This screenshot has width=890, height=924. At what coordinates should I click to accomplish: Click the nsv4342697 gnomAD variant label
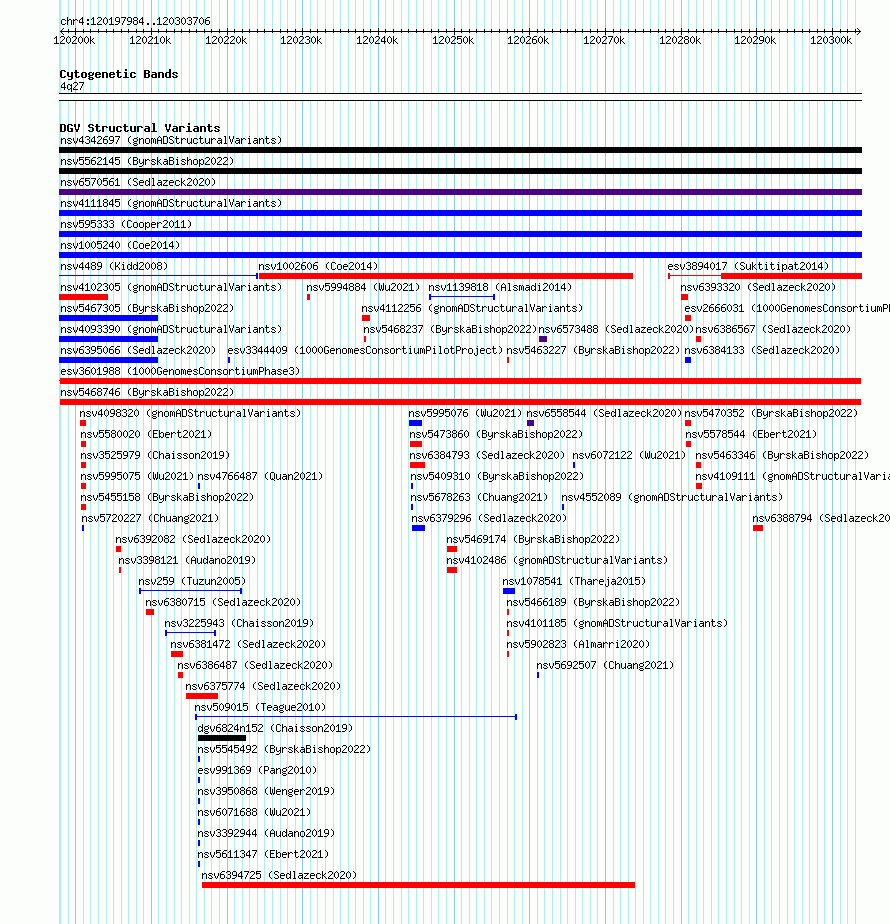tap(171, 140)
